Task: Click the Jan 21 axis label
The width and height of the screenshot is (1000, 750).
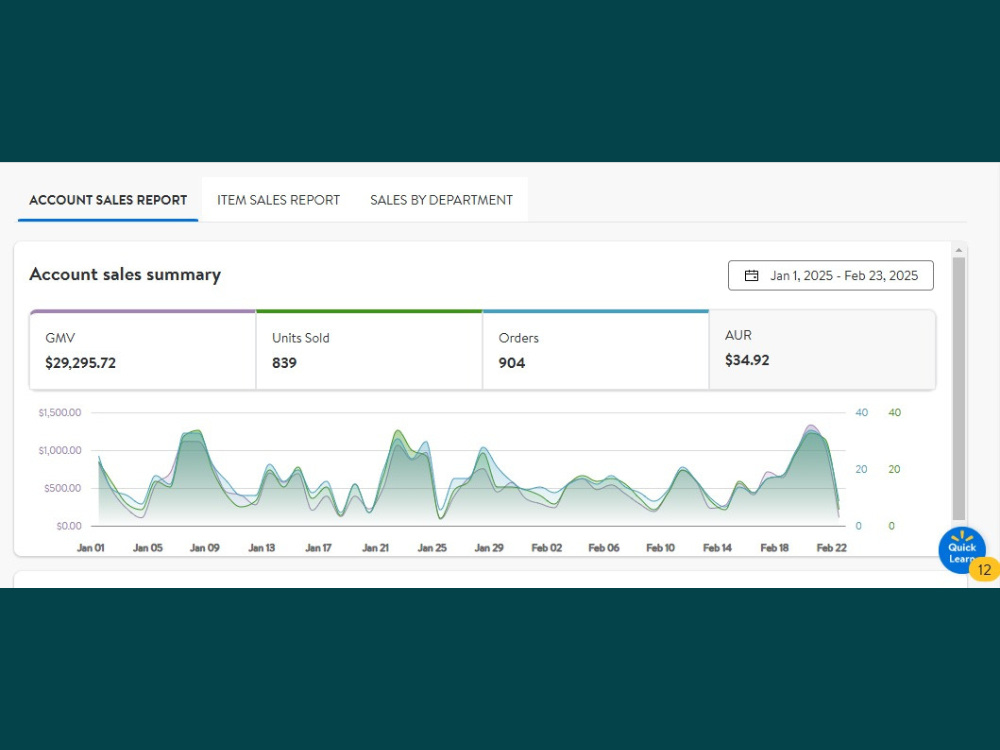Action: 375,548
